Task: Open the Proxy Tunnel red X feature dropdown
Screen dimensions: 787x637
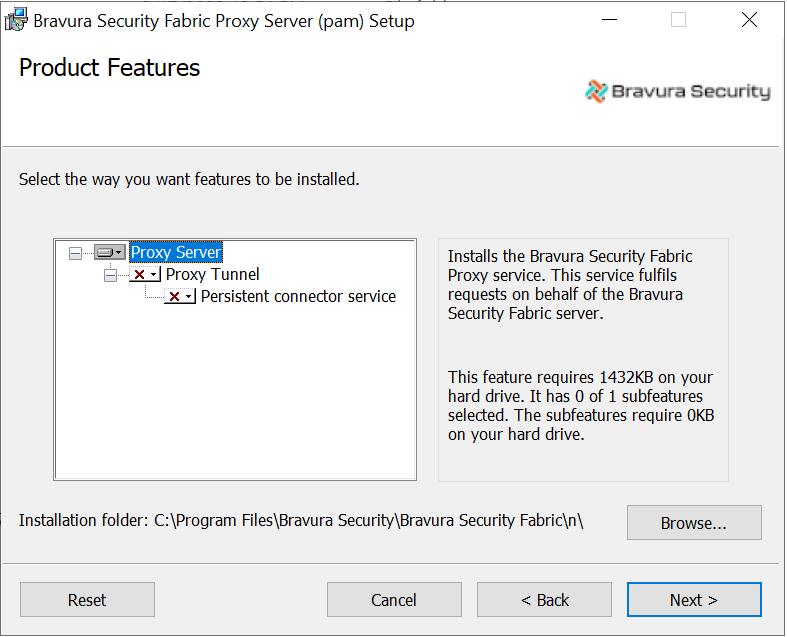Action: (x=144, y=275)
